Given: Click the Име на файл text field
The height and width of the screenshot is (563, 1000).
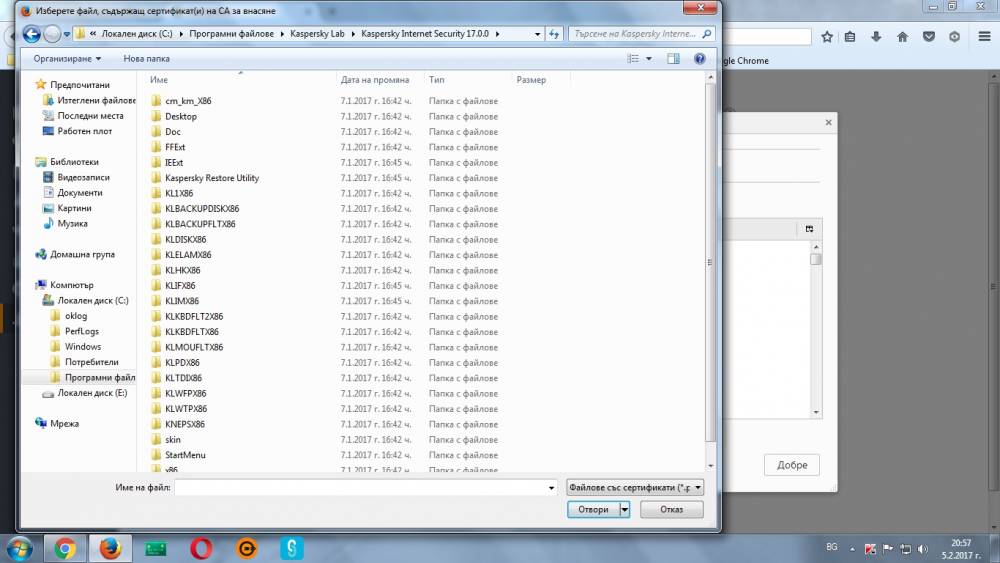Looking at the screenshot, I should tap(360, 487).
